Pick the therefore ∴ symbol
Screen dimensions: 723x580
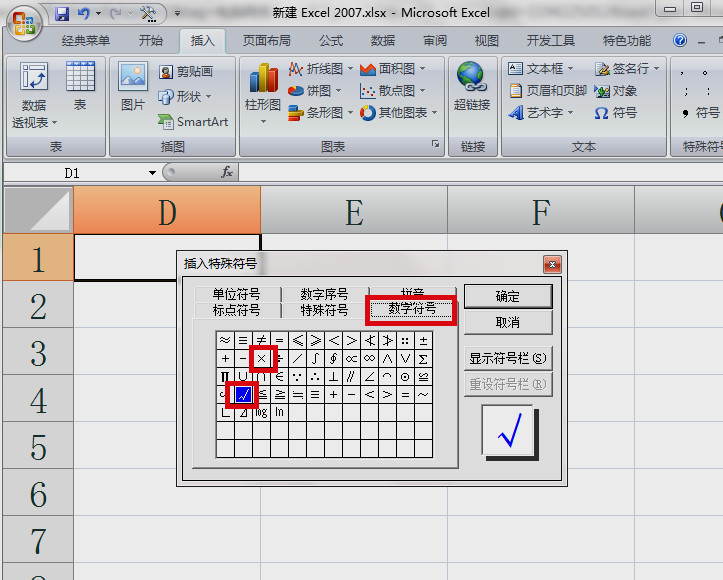pyautogui.click(x=315, y=376)
